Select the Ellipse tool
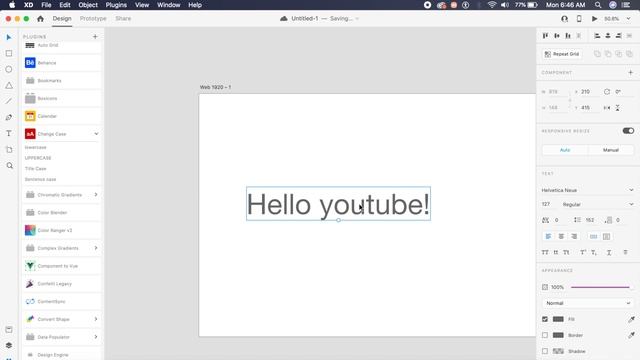The image size is (640, 360). [9, 69]
